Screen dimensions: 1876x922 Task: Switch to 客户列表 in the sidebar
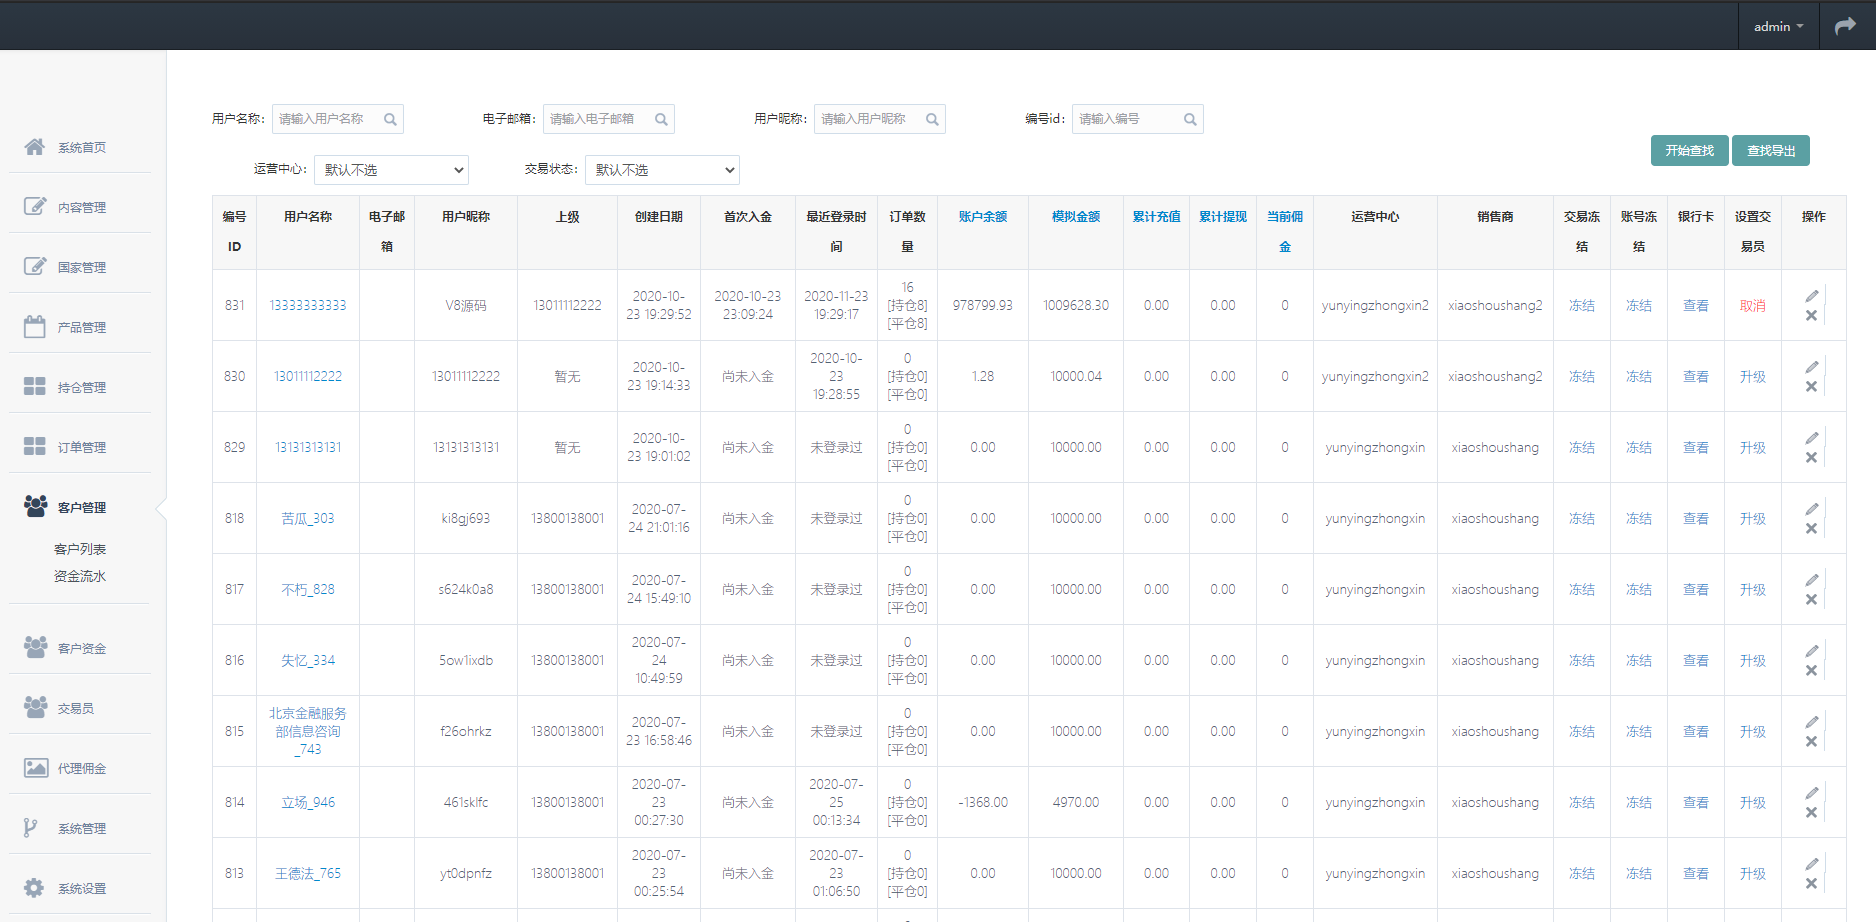80,549
